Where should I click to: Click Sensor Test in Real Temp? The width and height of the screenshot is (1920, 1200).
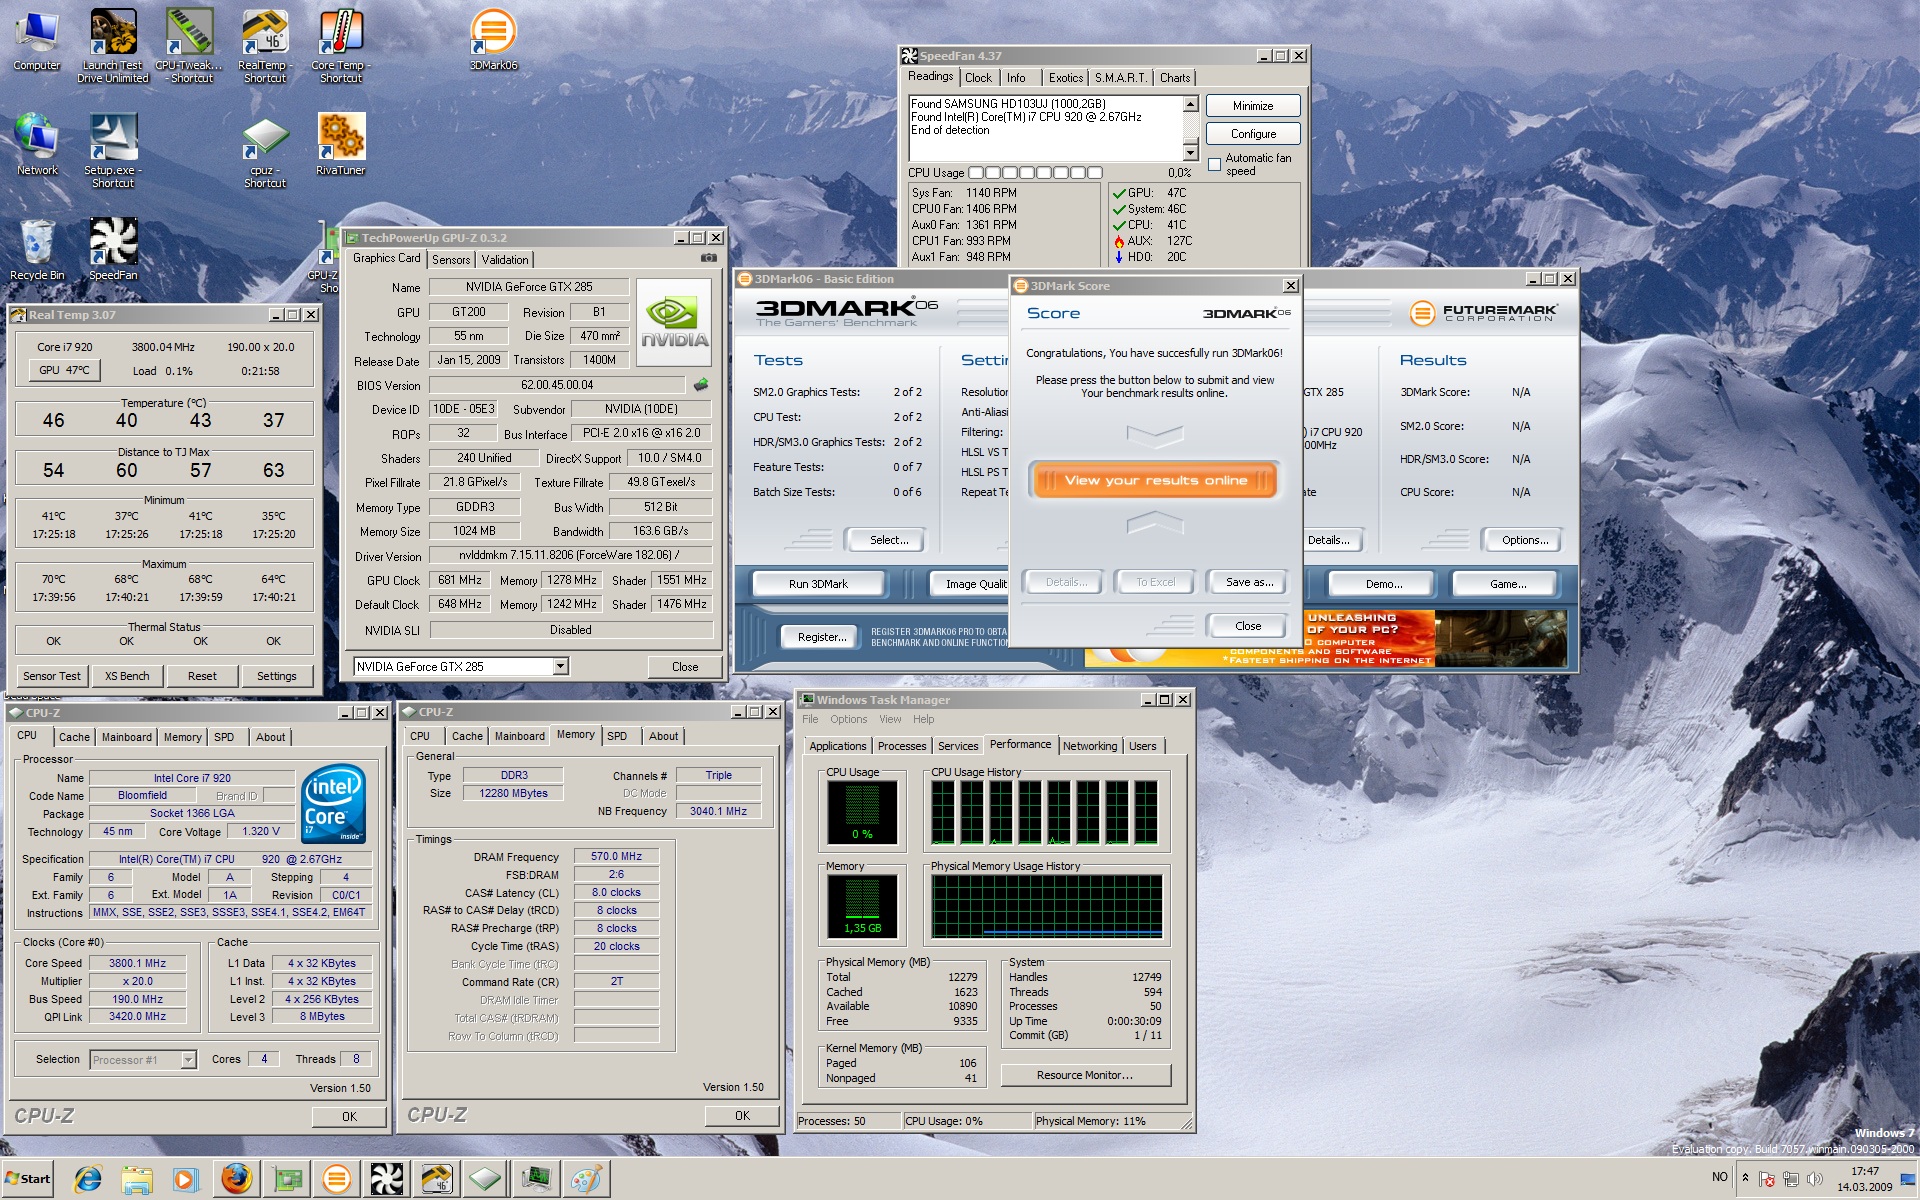52,676
